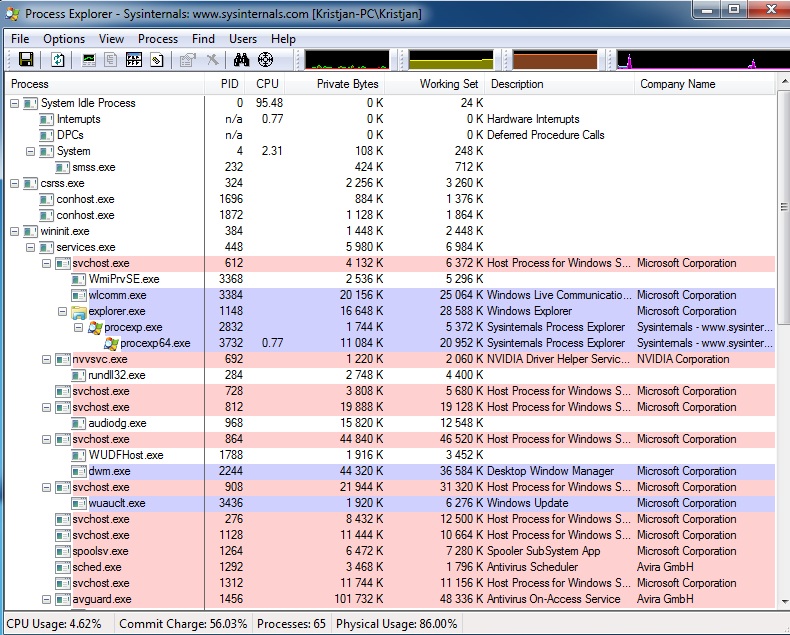Open the Process menu
Viewport: 790px width, 635px height.
click(x=158, y=39)
